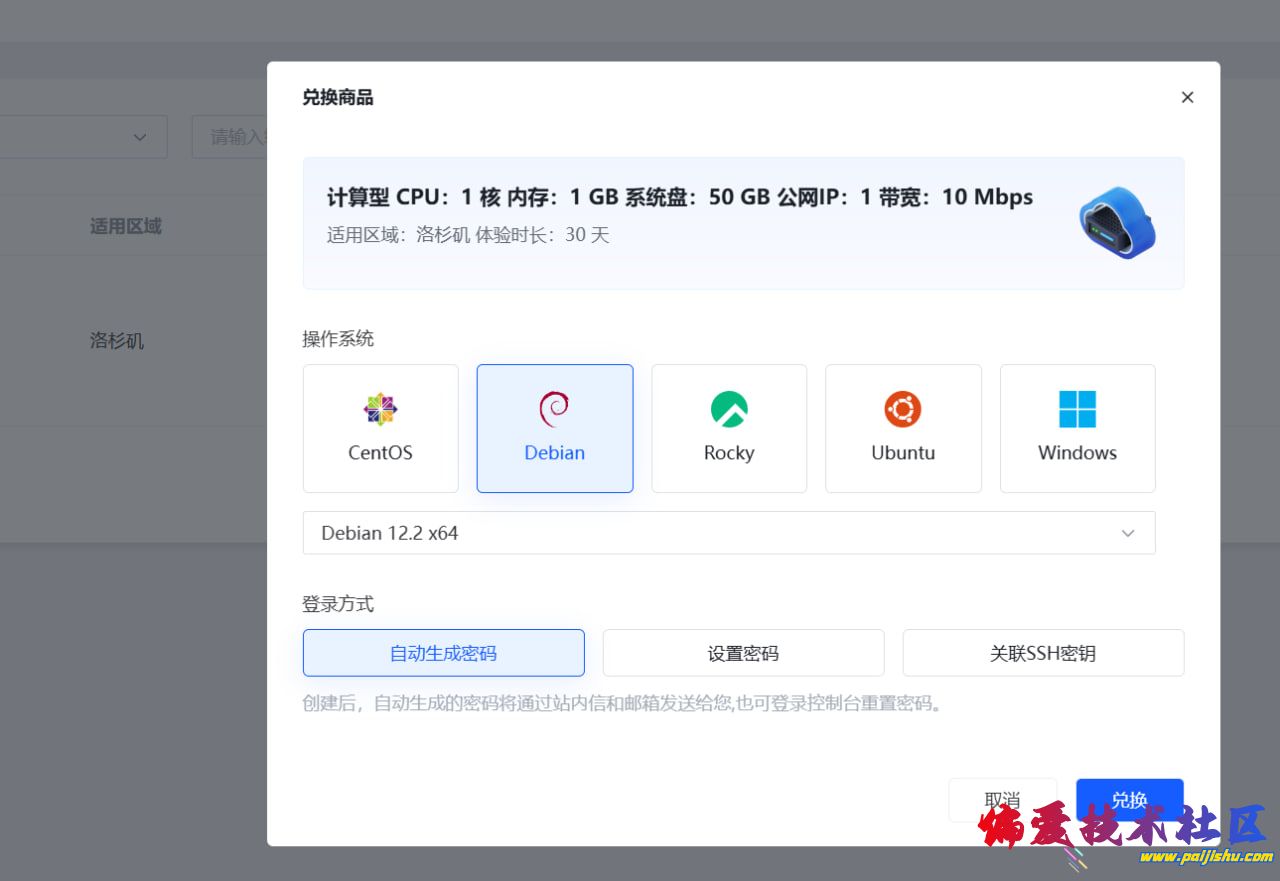Screen dimensions: 1280x881
Task: Choose 关联SSH密钥 login option
Action: [x=1043, y=653]
